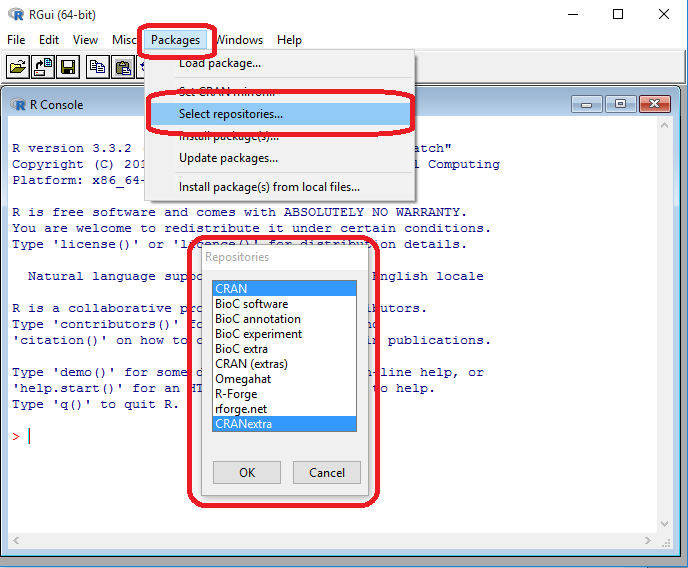
Task: Click Cancel in the Repositories dialog
Action: coord(327,472)
